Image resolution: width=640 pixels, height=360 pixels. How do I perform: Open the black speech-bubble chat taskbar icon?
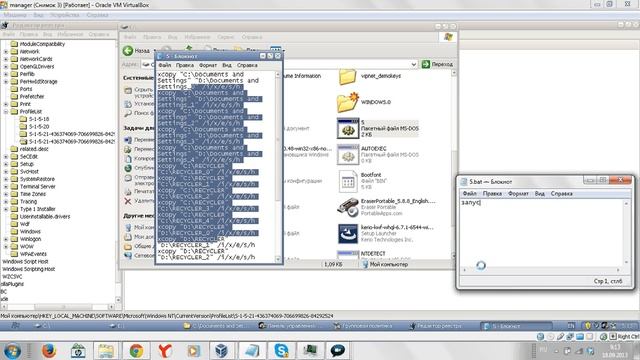pos(338,351)
